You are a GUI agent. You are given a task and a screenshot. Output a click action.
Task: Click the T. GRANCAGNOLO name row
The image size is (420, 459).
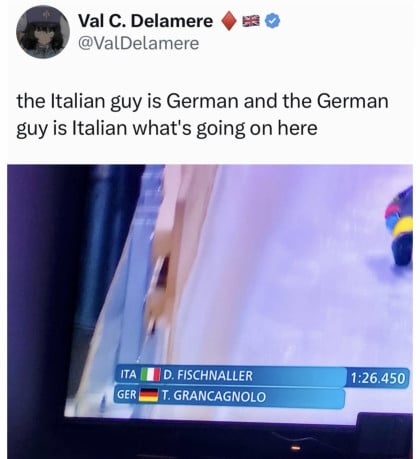pyautogui.click(x=251, y=397)
